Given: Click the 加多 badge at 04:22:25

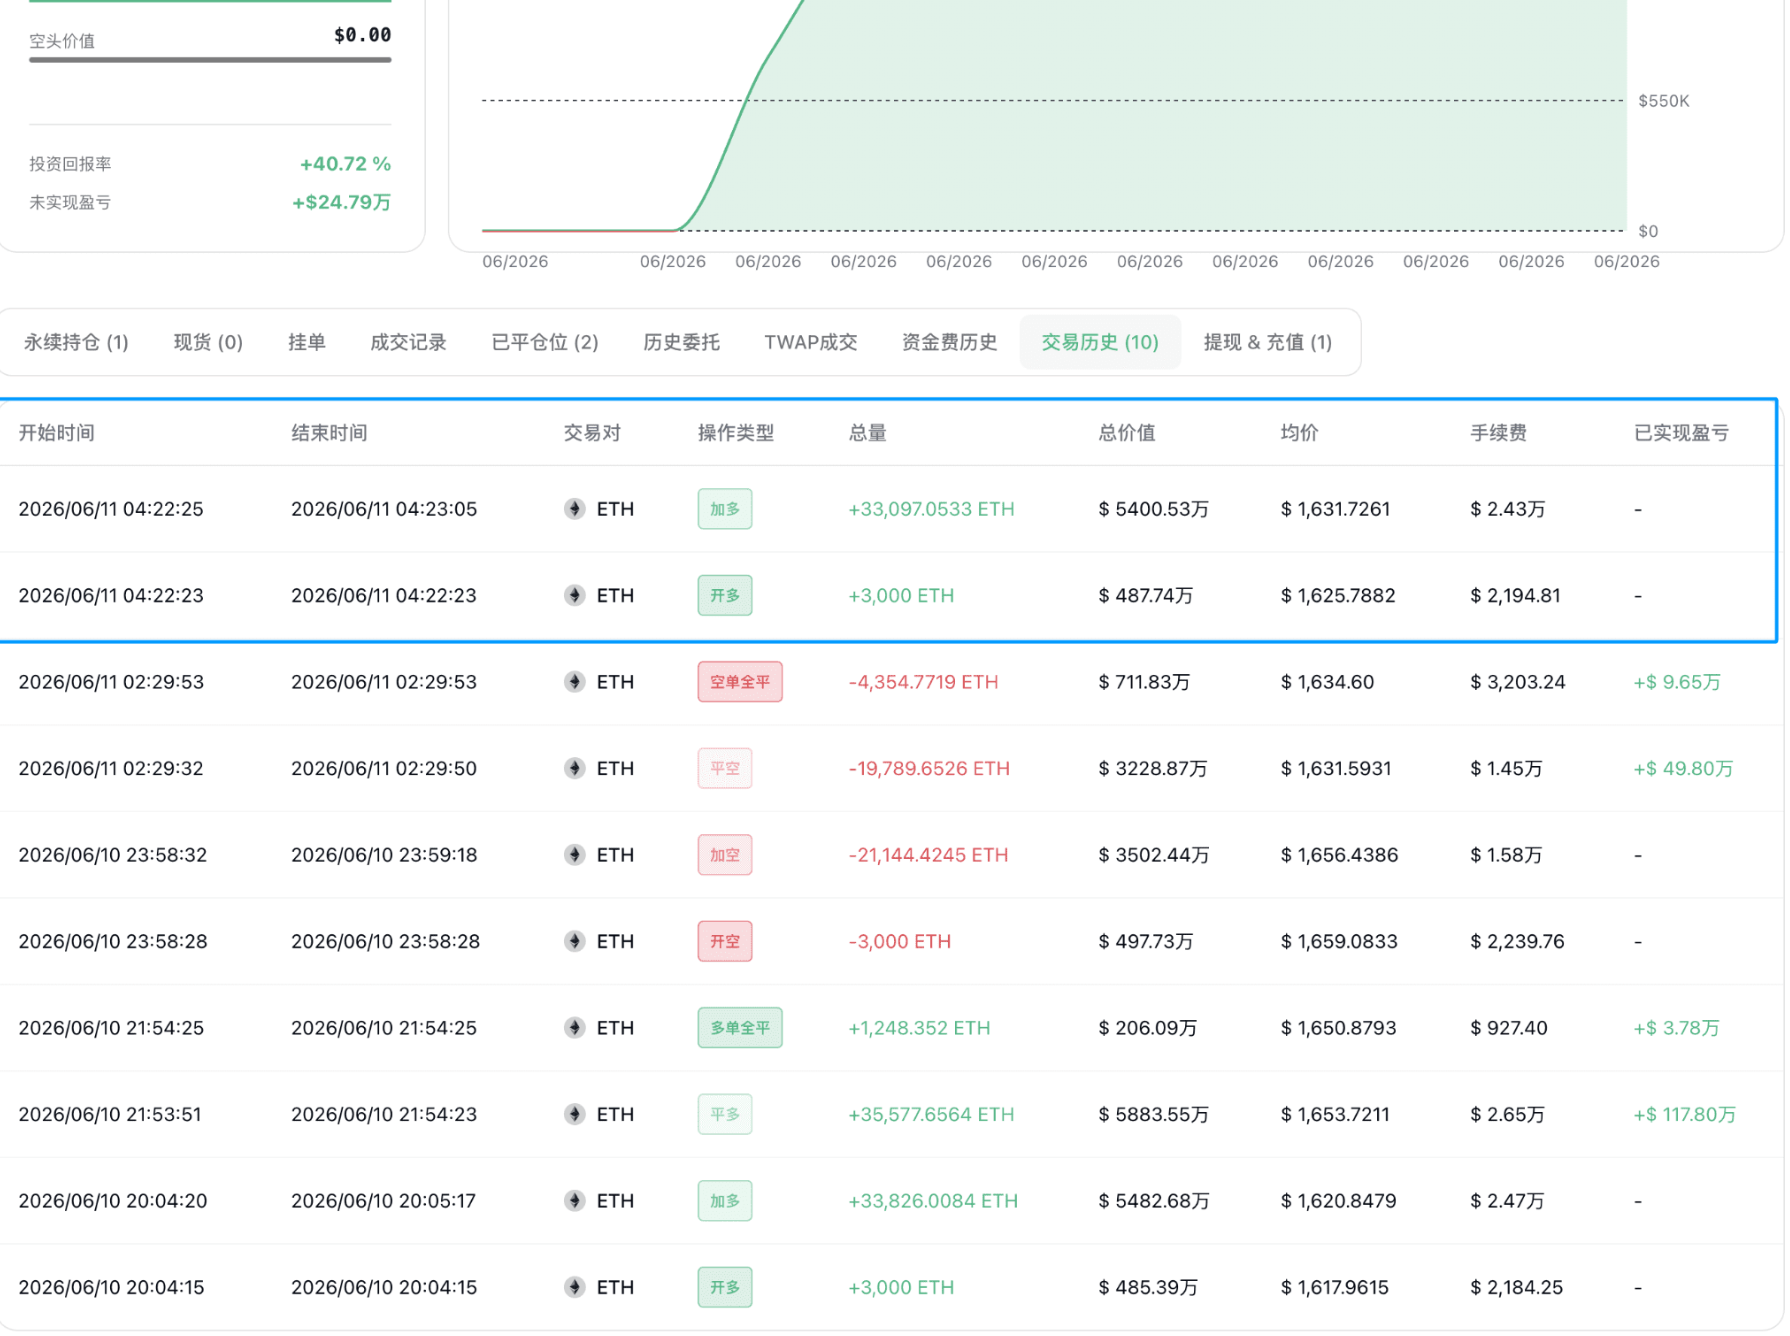Looking at the screenshot, I should [x=725, y=509].
